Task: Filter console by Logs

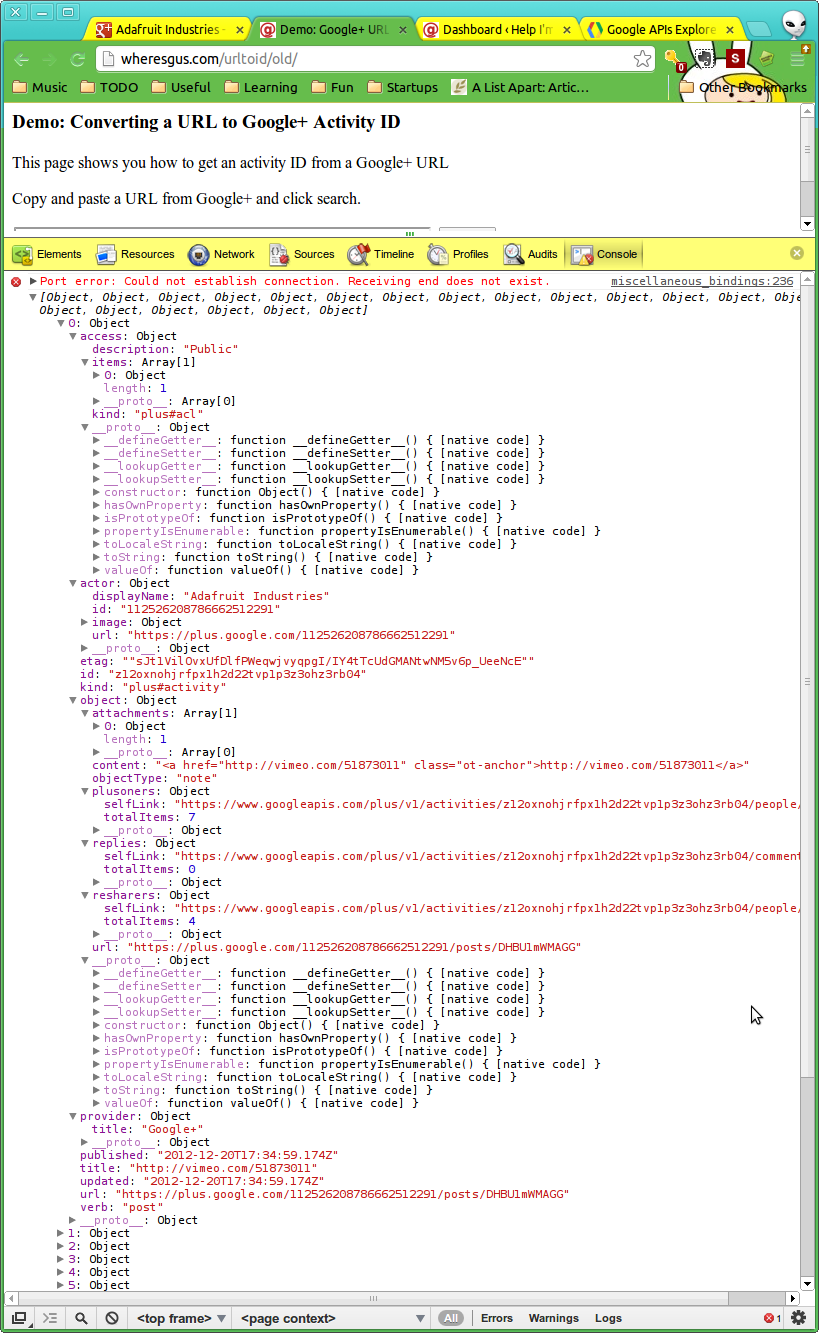Action: (x=608, y=1318)
